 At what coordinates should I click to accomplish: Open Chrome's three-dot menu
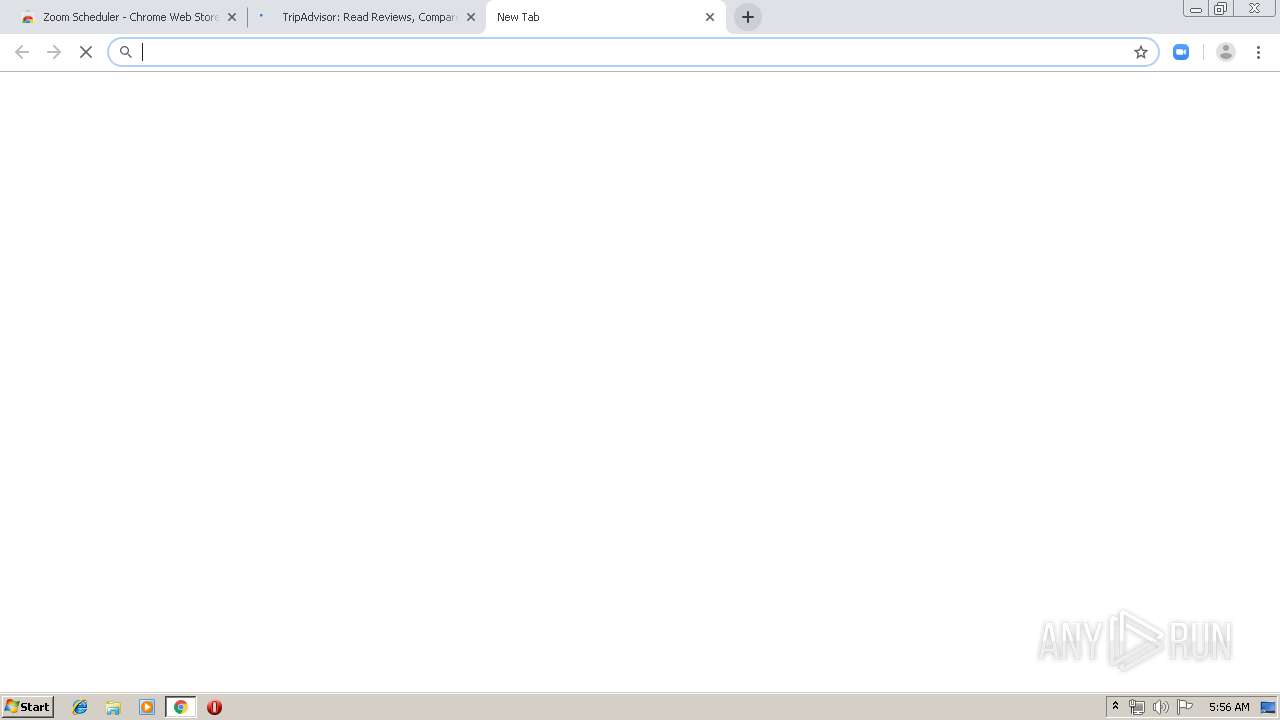click(1259, 52)
